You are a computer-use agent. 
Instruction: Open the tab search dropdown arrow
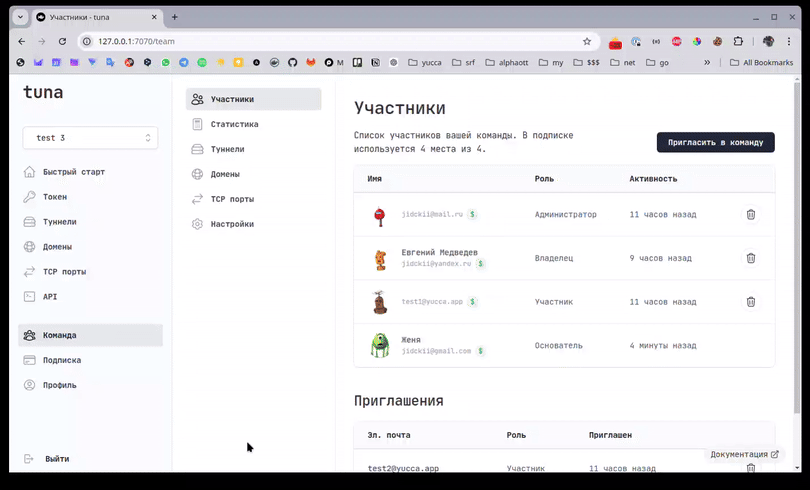click(x=20, y=17)
